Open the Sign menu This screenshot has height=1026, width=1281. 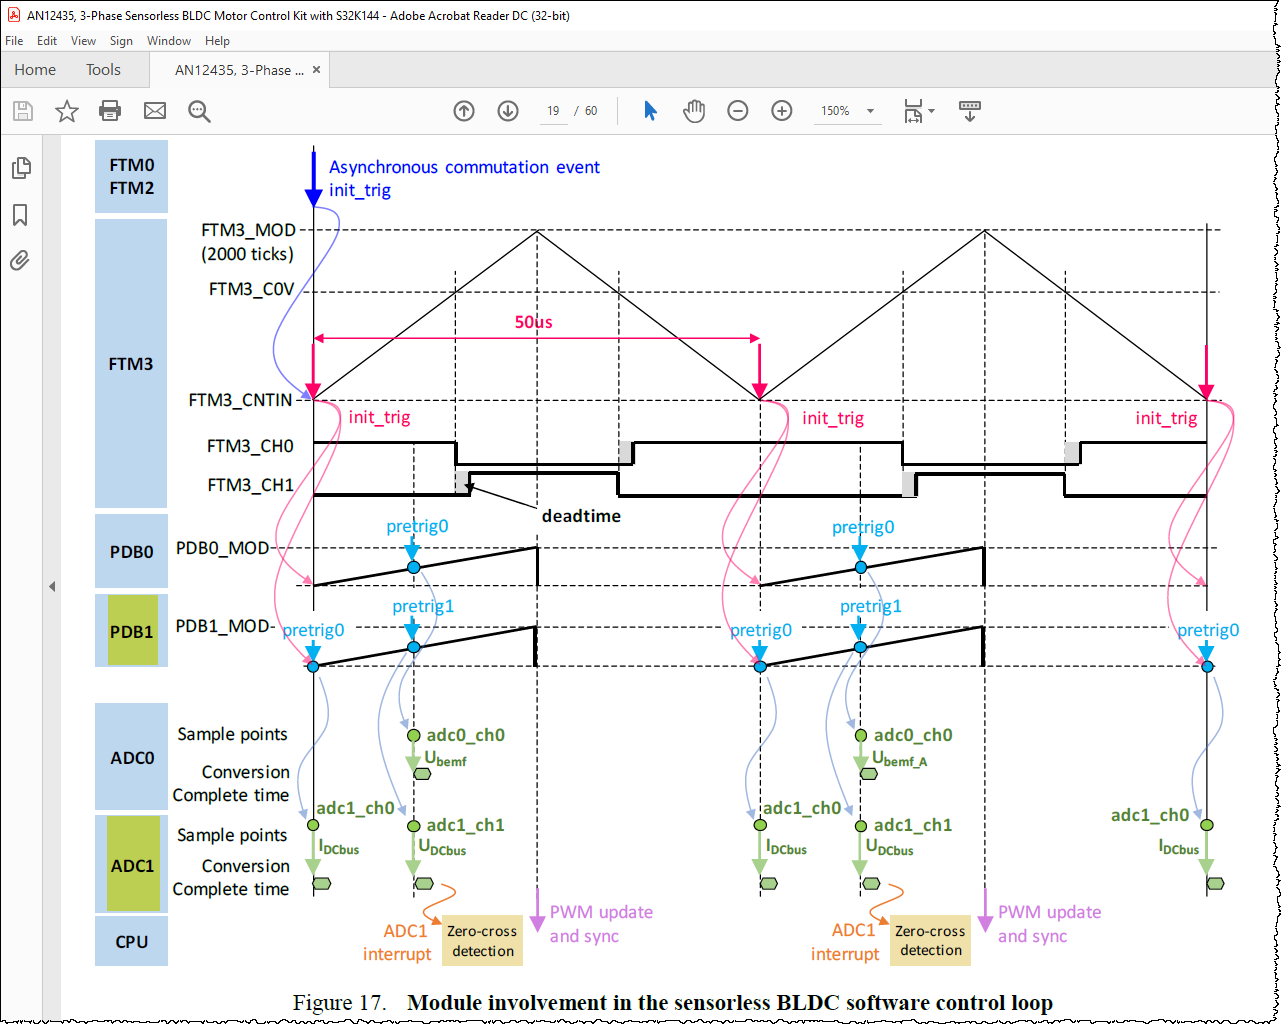click(120, 41)
